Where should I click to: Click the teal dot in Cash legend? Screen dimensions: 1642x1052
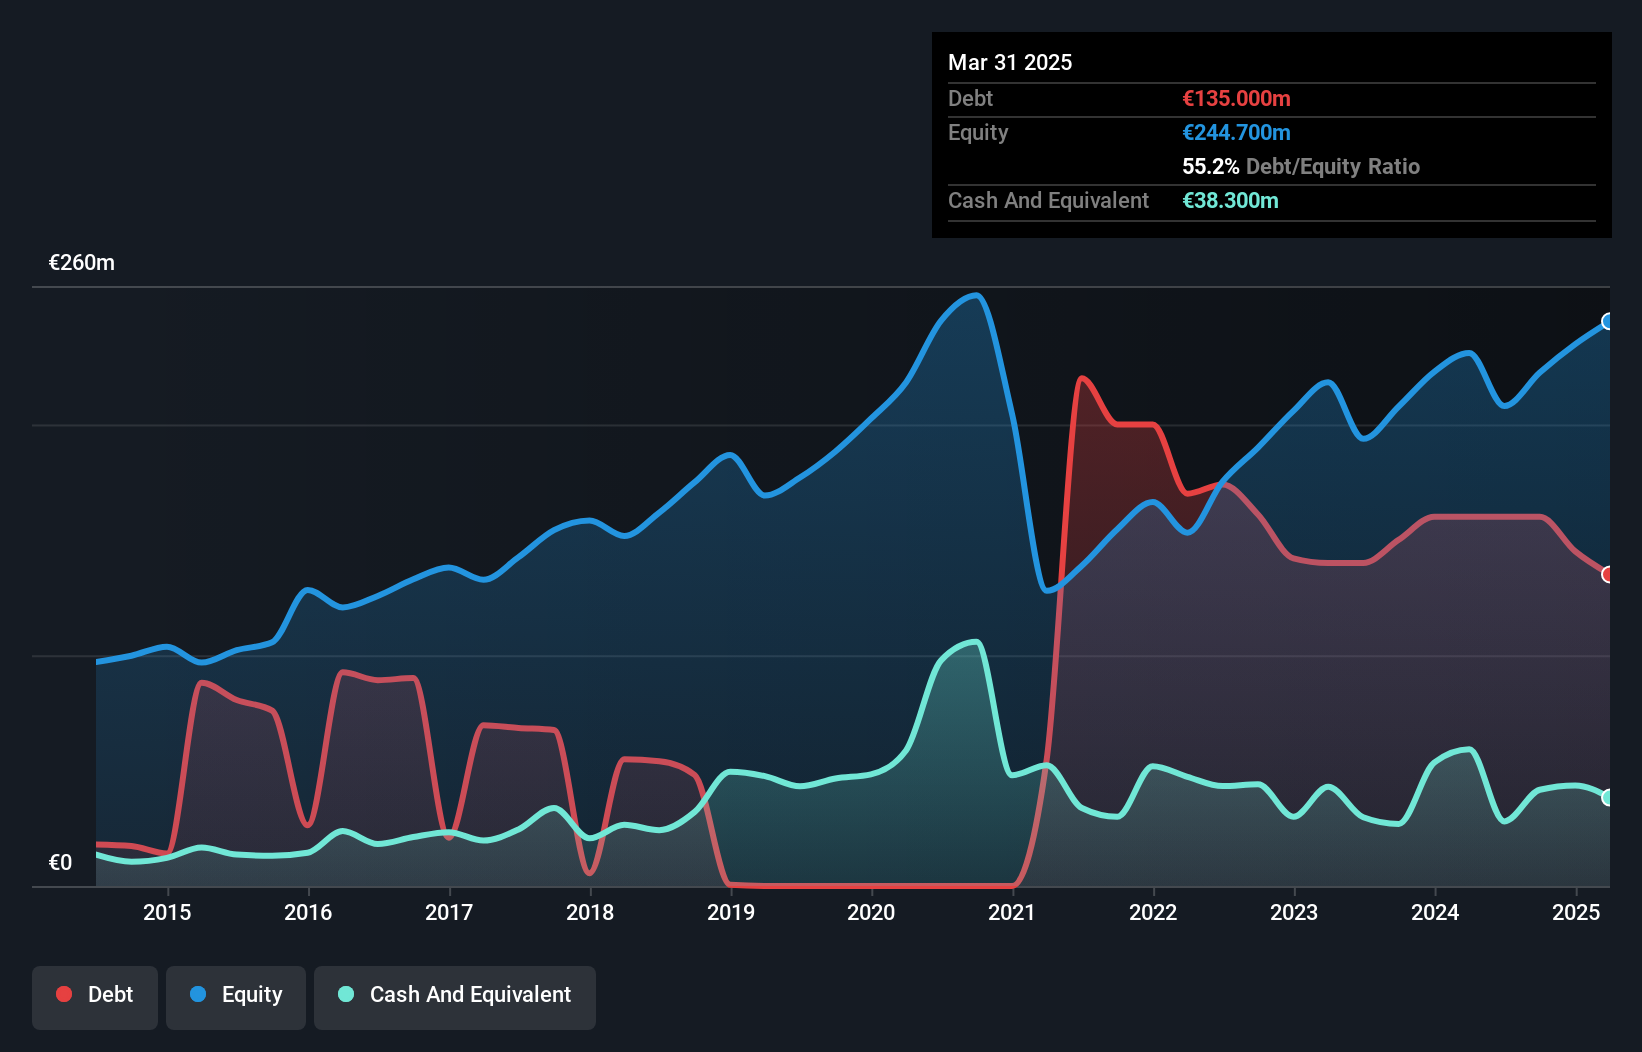[345, 994]
